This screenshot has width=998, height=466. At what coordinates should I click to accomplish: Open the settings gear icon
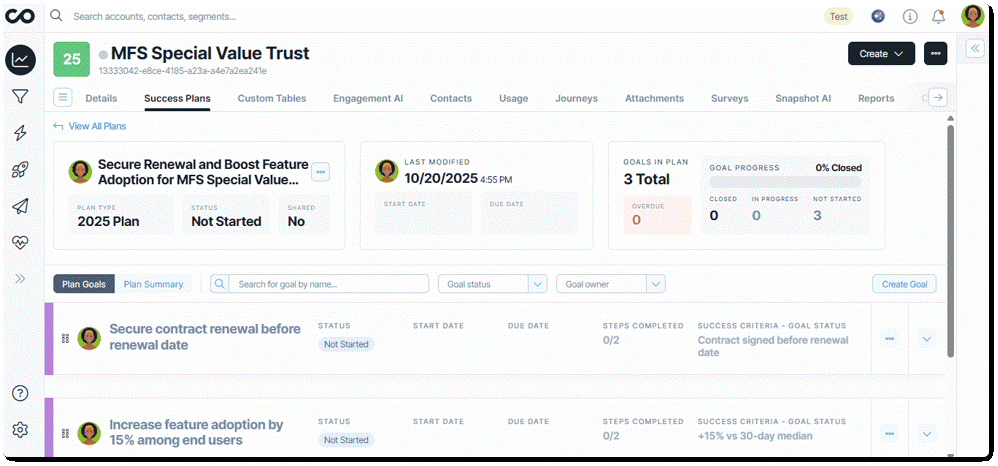(x=20, y=430)
